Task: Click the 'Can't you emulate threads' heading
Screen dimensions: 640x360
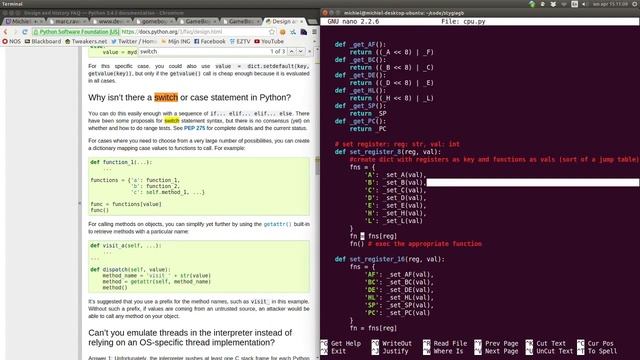Action: tap(190, 338)
